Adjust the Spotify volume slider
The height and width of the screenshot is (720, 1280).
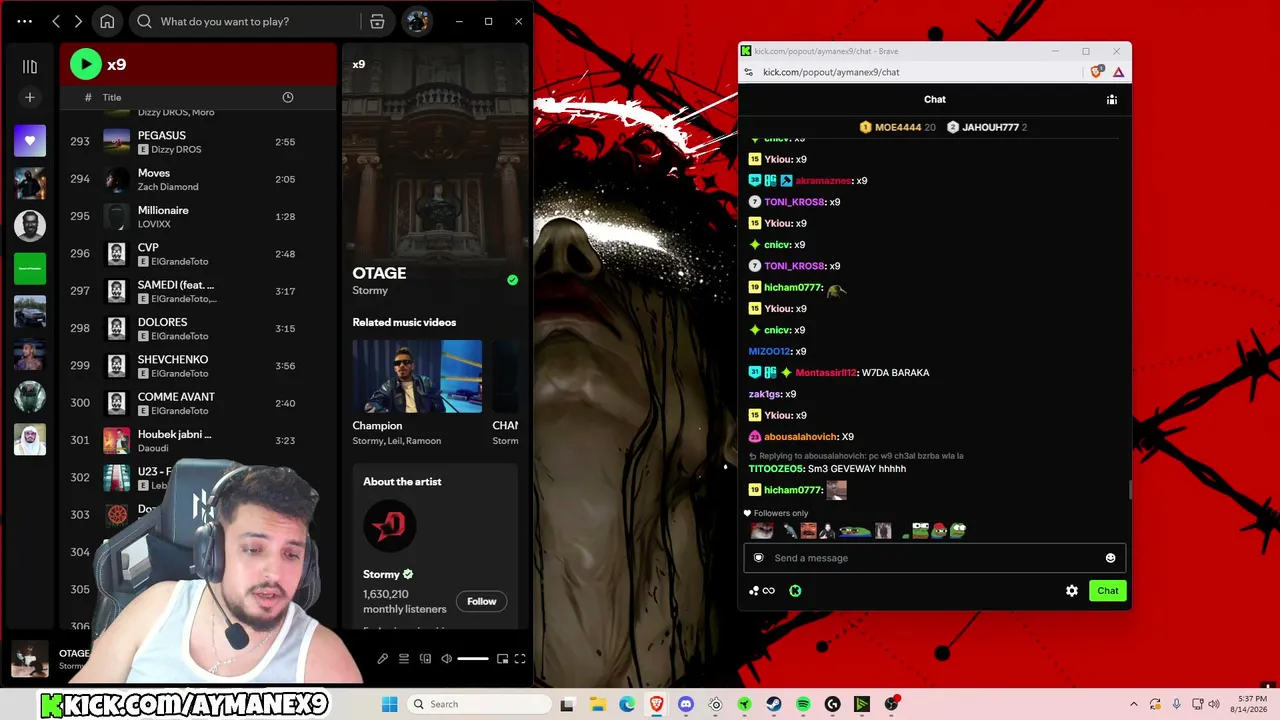473,659
